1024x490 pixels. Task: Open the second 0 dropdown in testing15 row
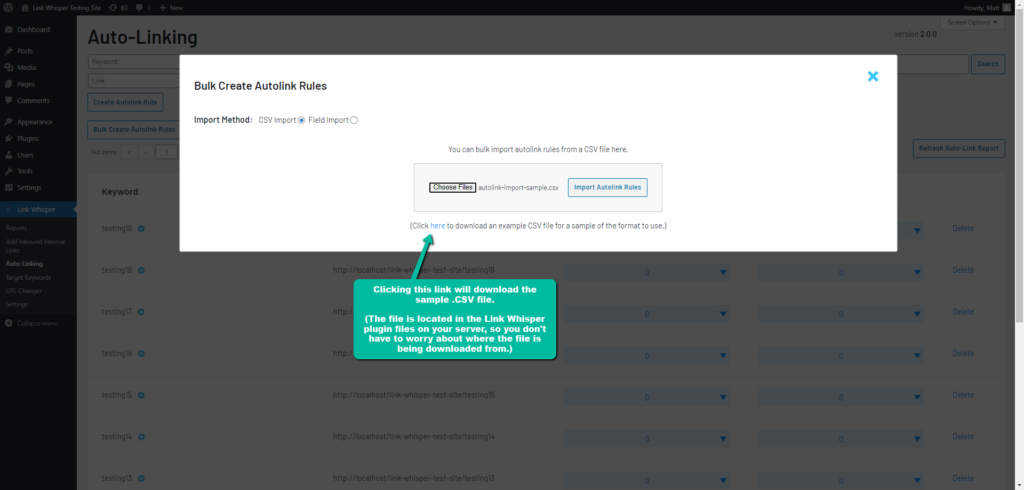click(x=840, y=397)
